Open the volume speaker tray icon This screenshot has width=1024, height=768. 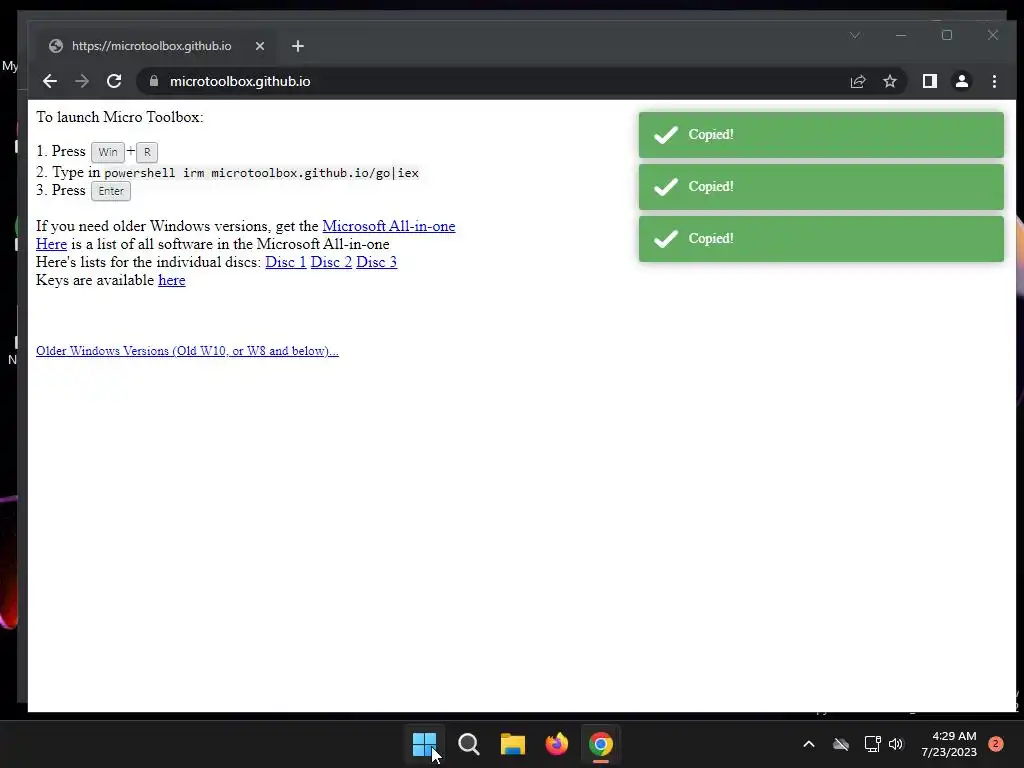click(x=896, y=744)
